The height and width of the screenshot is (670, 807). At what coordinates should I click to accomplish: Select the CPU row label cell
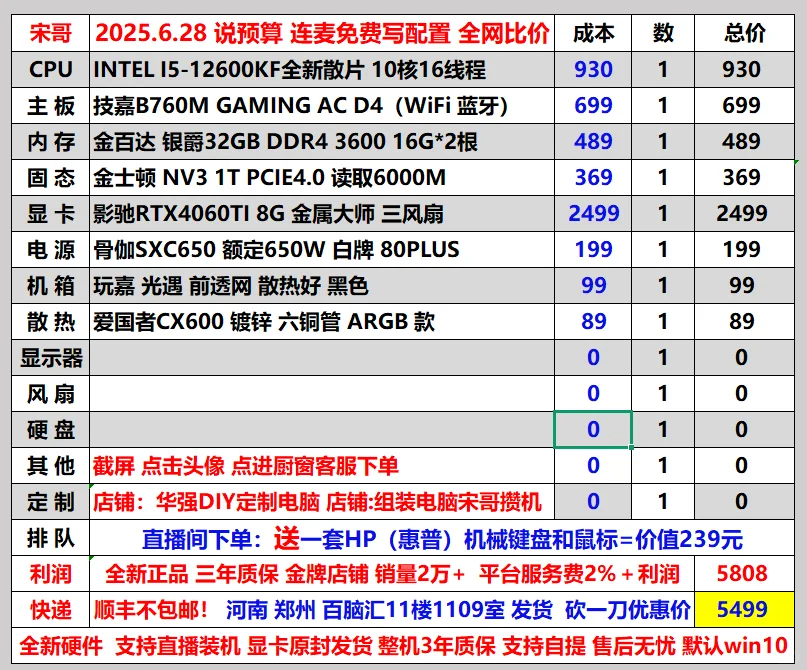pyautogui.click(x=50, y=69)
